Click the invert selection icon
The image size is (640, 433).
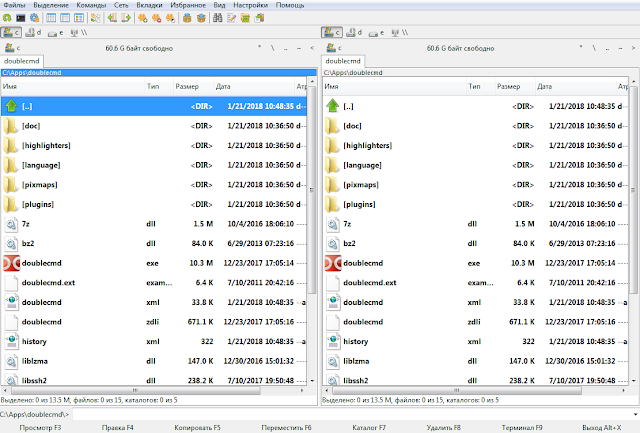pos(170,18)
